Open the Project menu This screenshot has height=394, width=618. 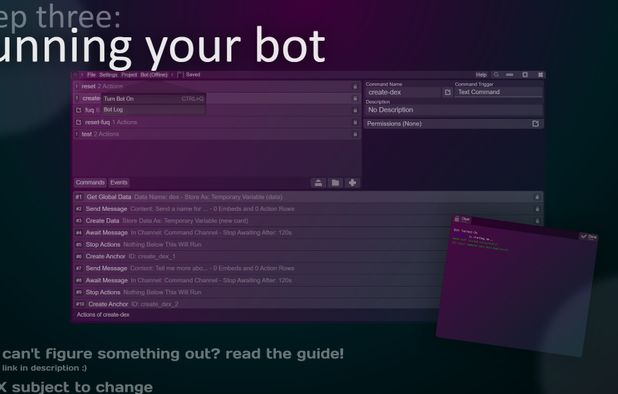pyautogui.click(x=129, y=75)
